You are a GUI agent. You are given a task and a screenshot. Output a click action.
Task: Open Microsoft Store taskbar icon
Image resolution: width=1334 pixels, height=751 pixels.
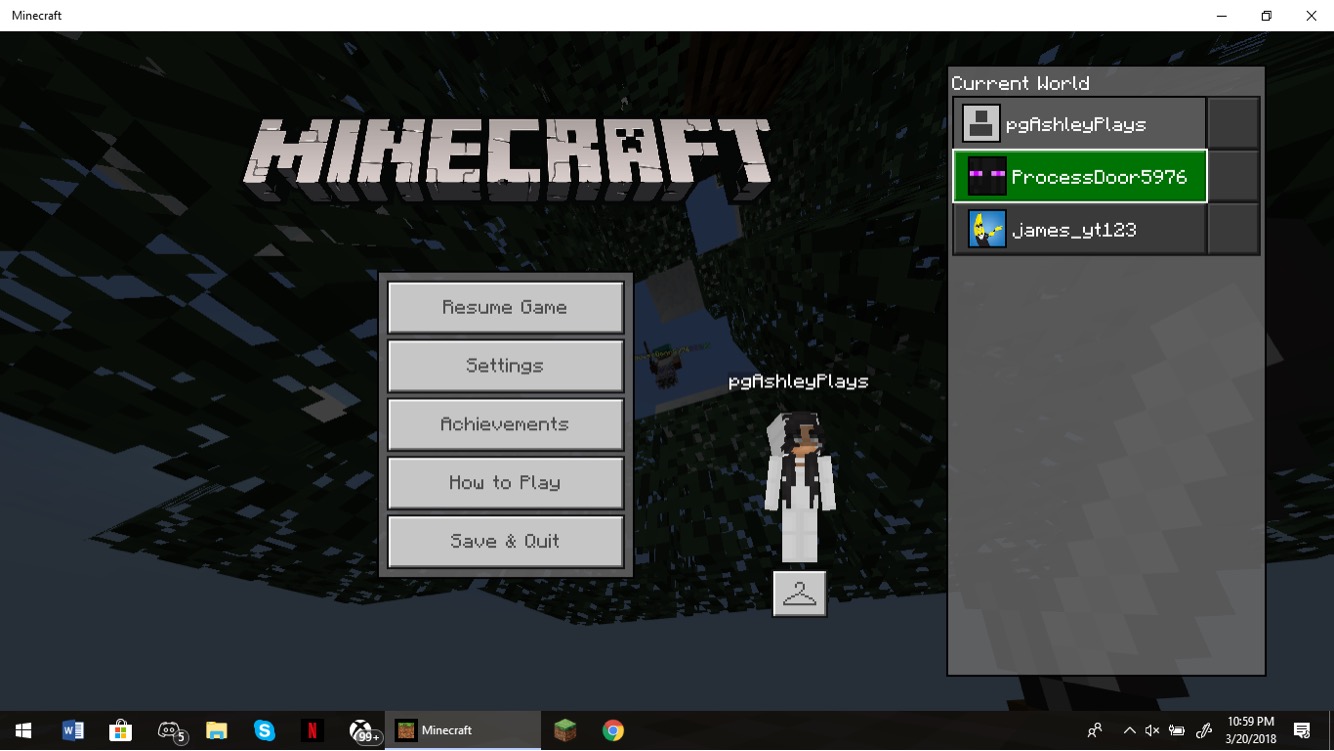pos(120,731)
